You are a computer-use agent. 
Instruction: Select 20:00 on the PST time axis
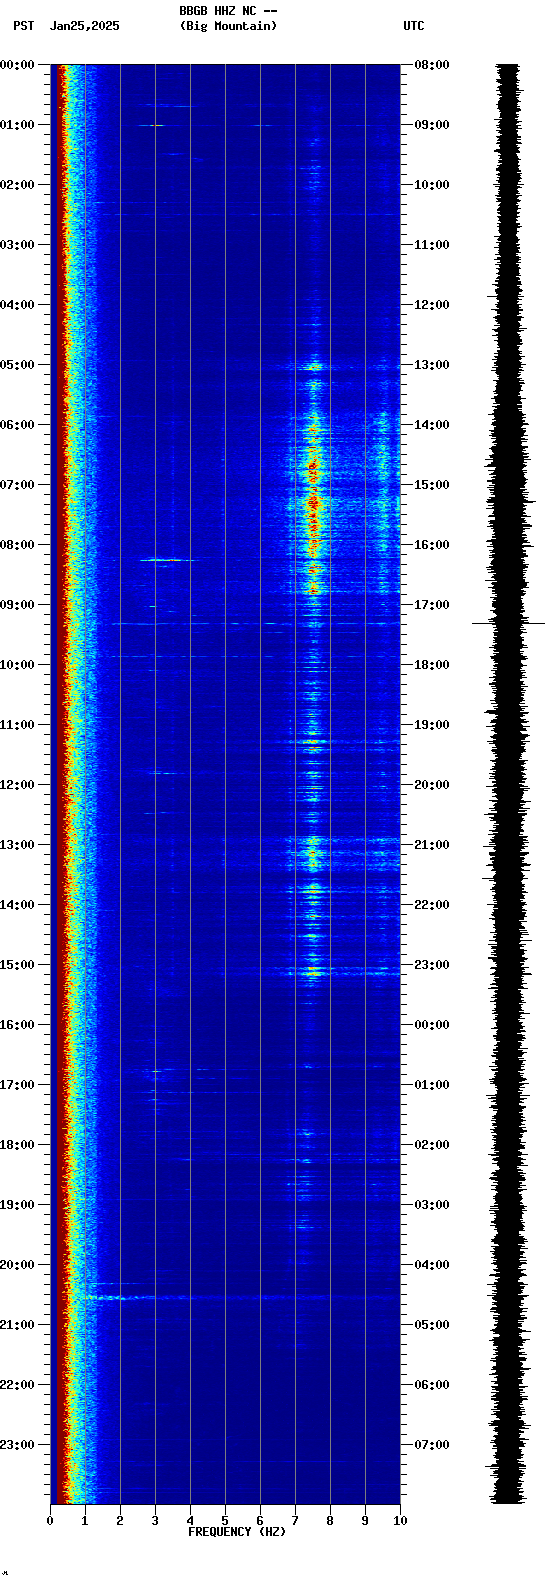pos(17,1265)
